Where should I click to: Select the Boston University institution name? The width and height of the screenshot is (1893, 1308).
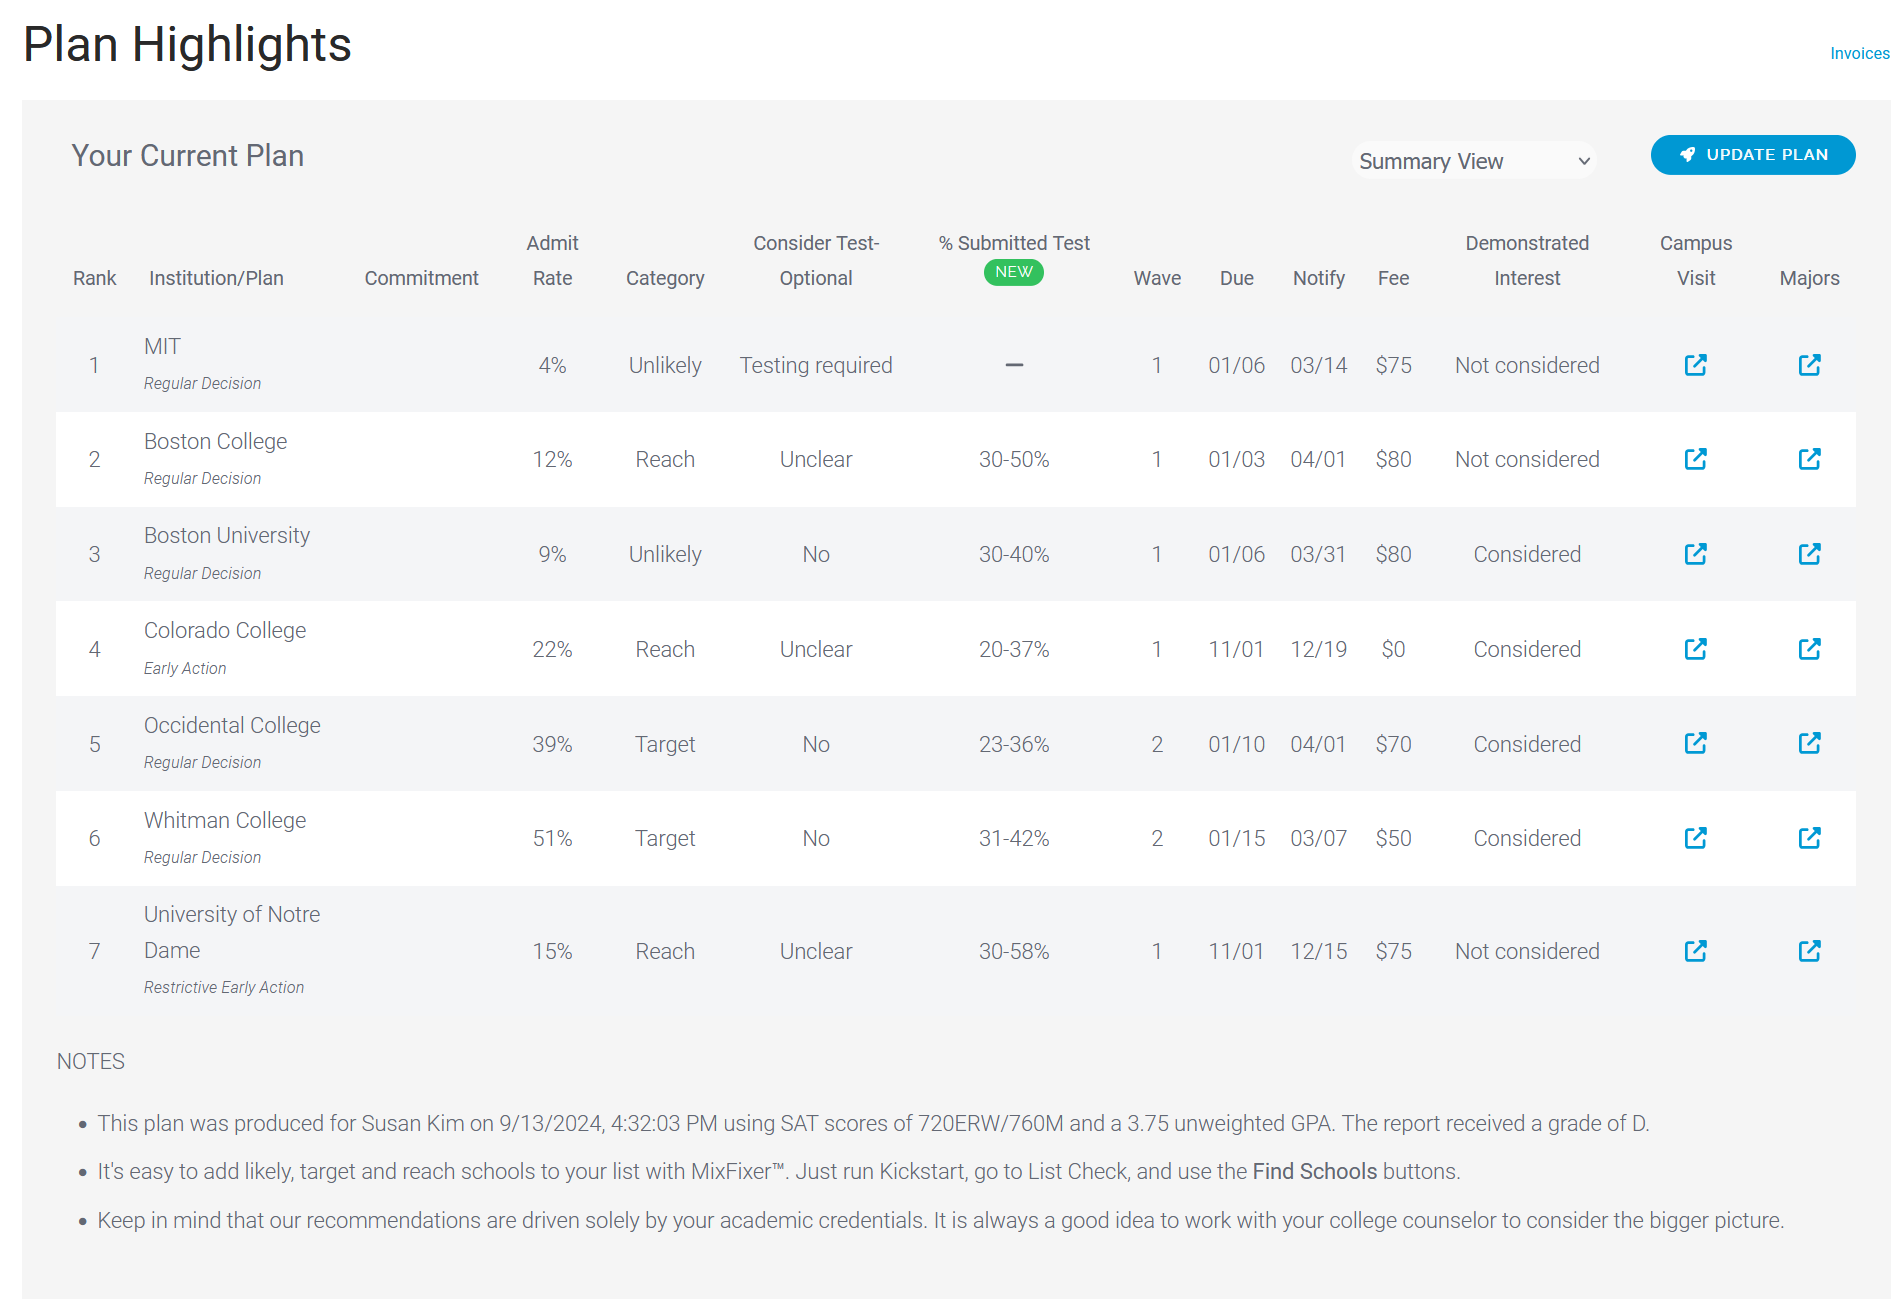[227, 536]
